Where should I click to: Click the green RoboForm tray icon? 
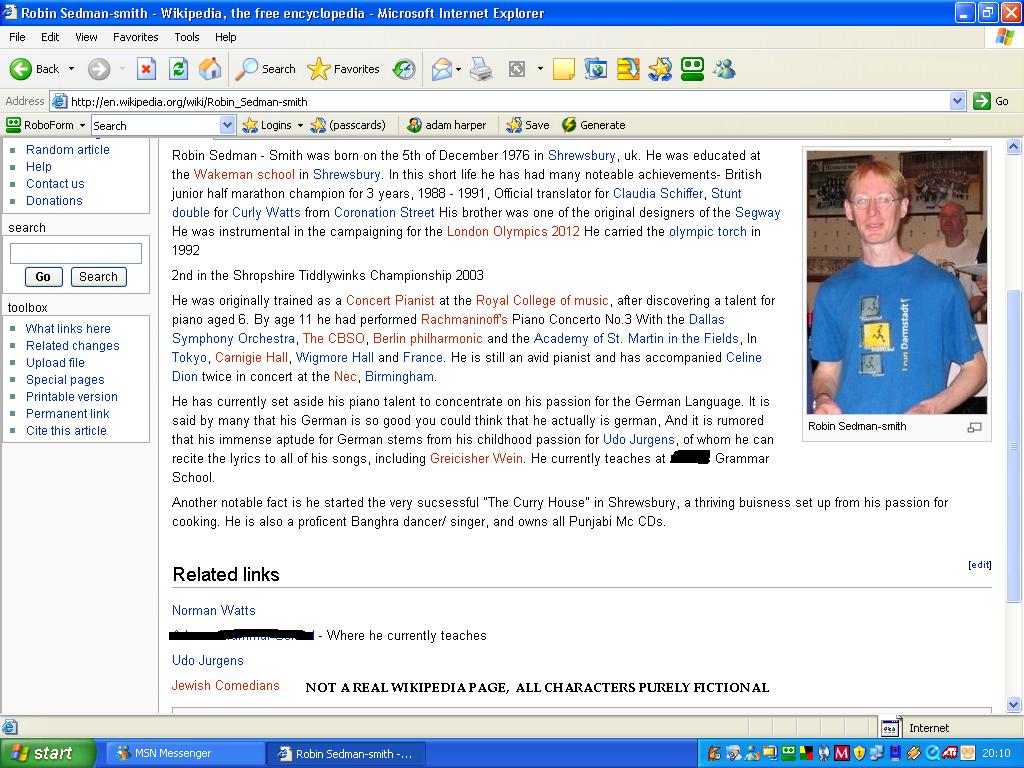[x=789, y=753]
